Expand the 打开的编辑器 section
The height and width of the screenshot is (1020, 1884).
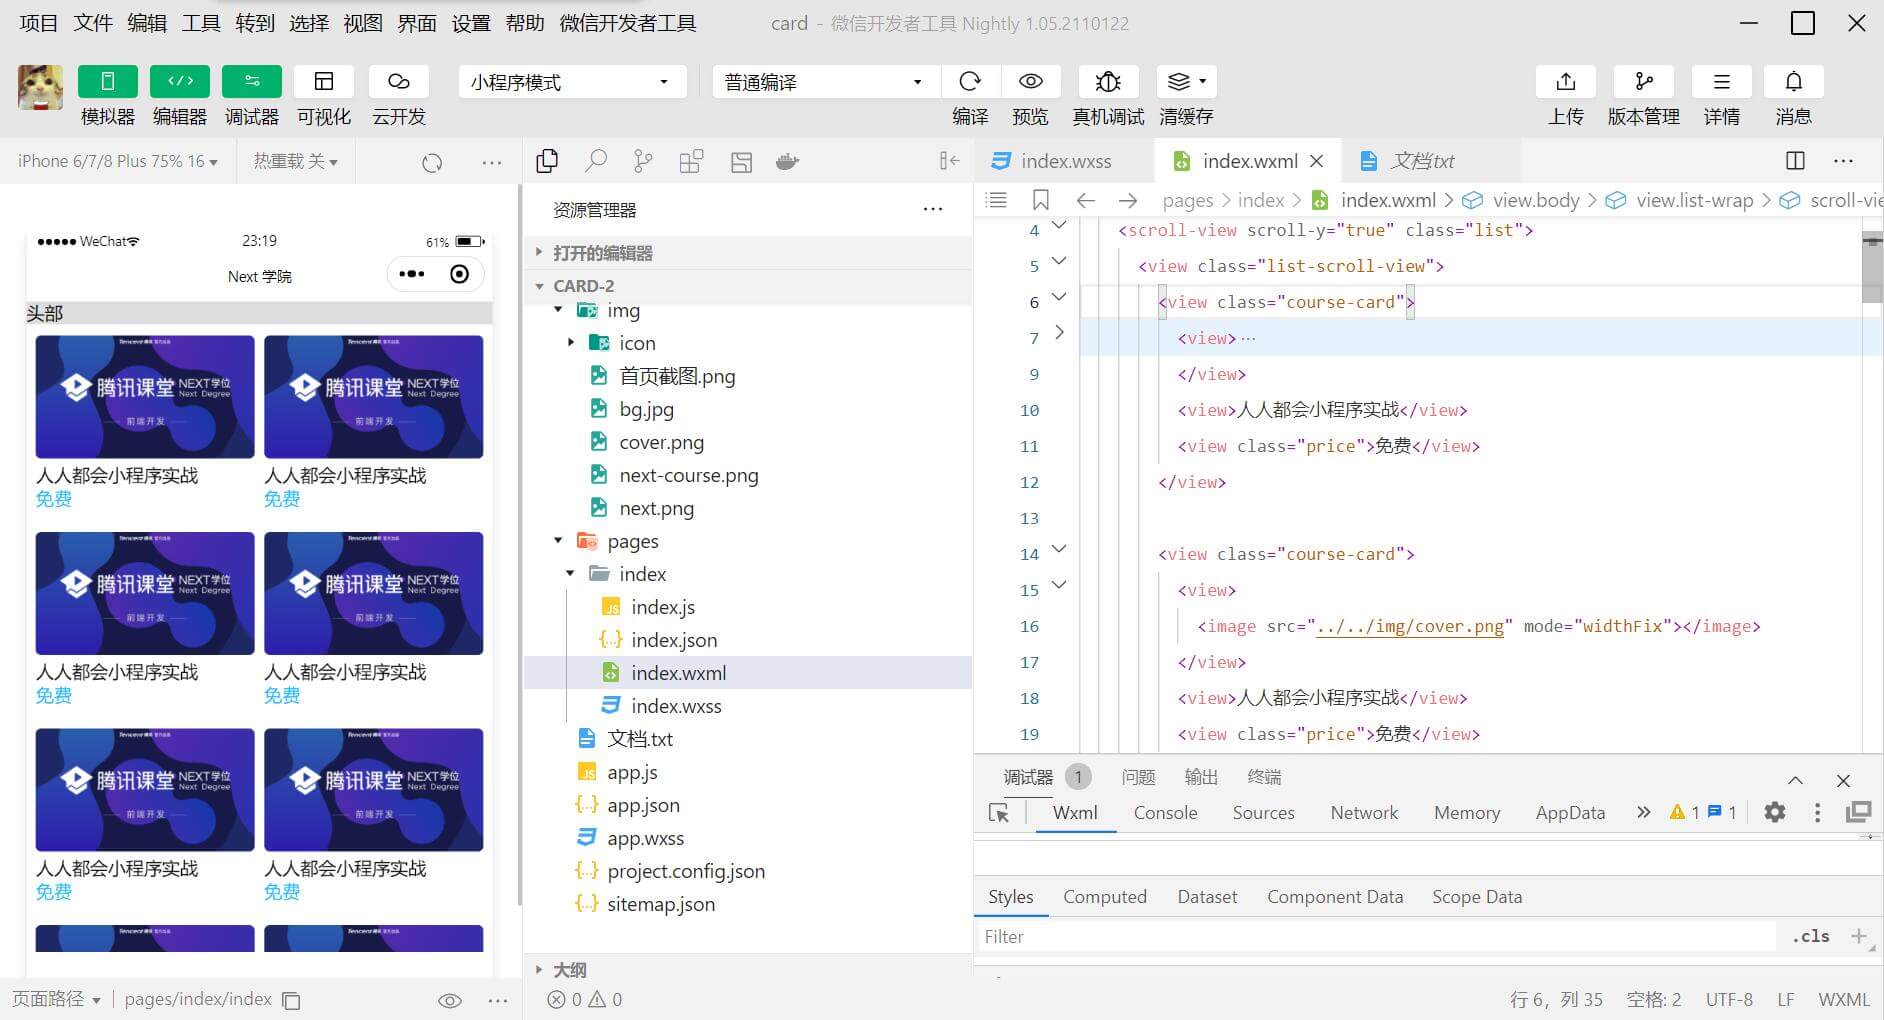point(748,253)
